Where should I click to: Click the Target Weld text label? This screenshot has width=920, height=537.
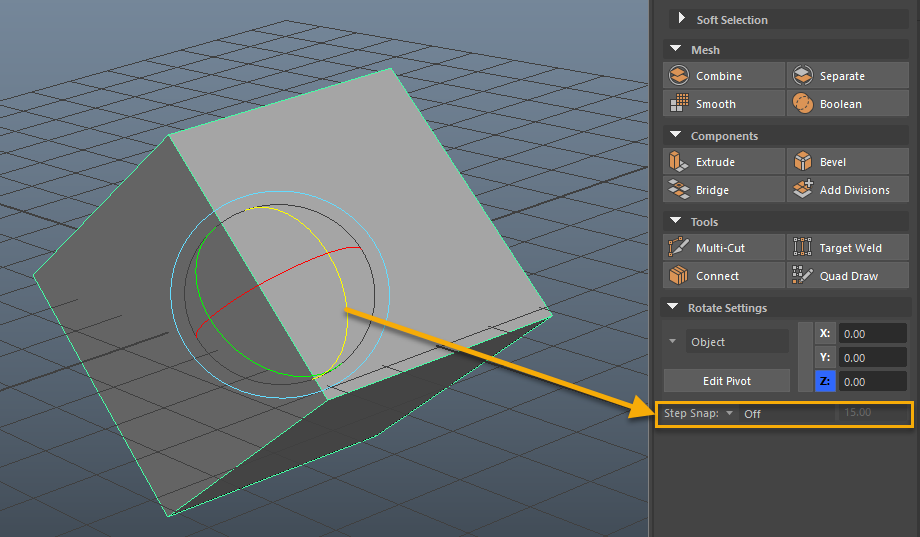[x=850, y=248]
